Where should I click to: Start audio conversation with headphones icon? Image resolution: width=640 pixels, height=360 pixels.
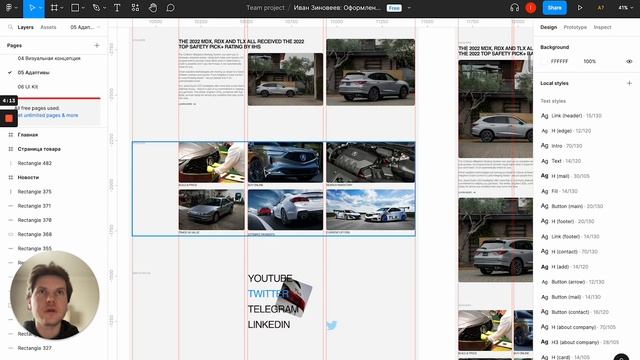(x=514, y=8)
